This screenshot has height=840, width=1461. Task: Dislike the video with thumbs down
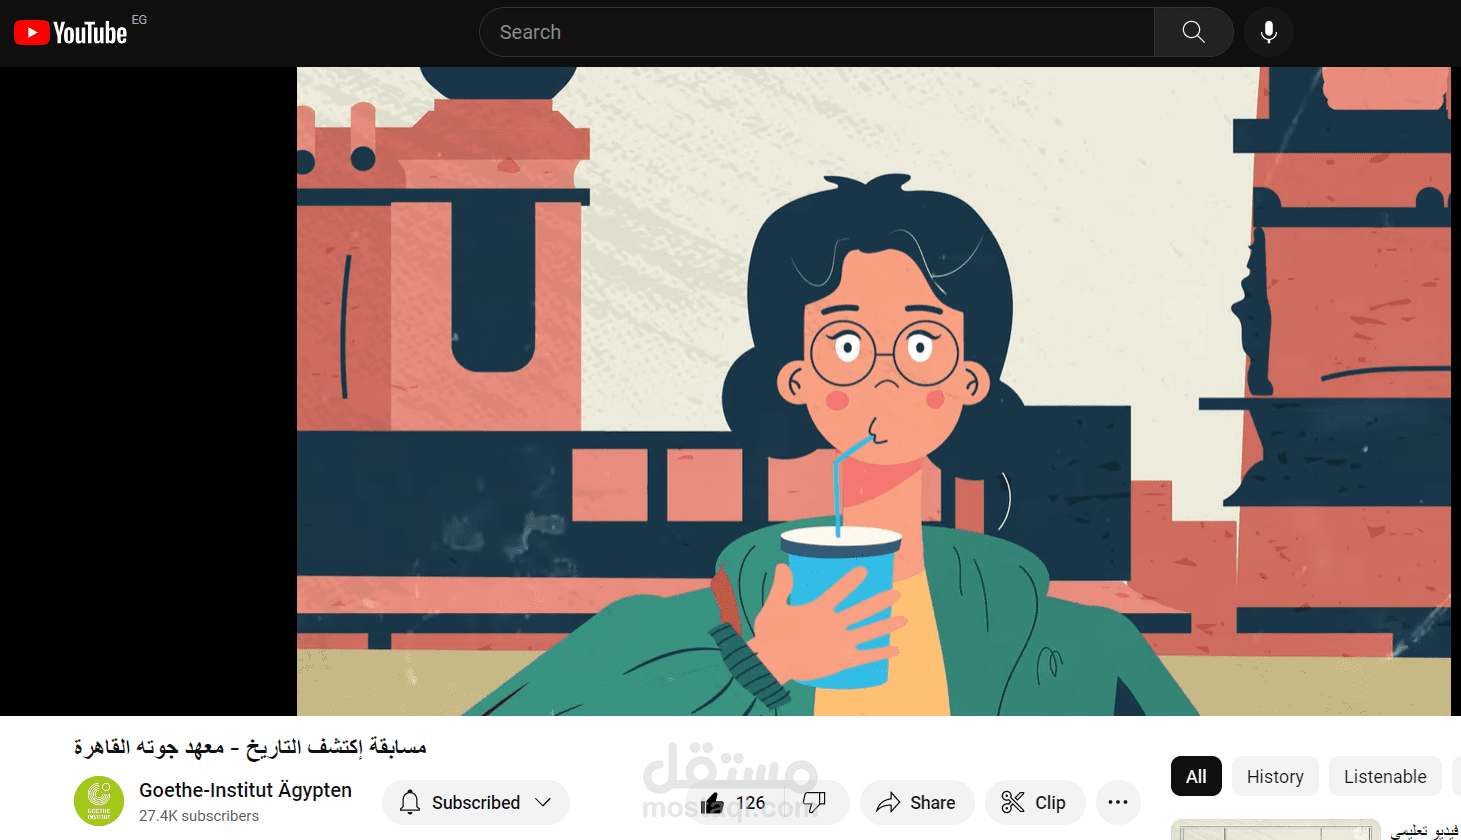[x=814, y=802]
